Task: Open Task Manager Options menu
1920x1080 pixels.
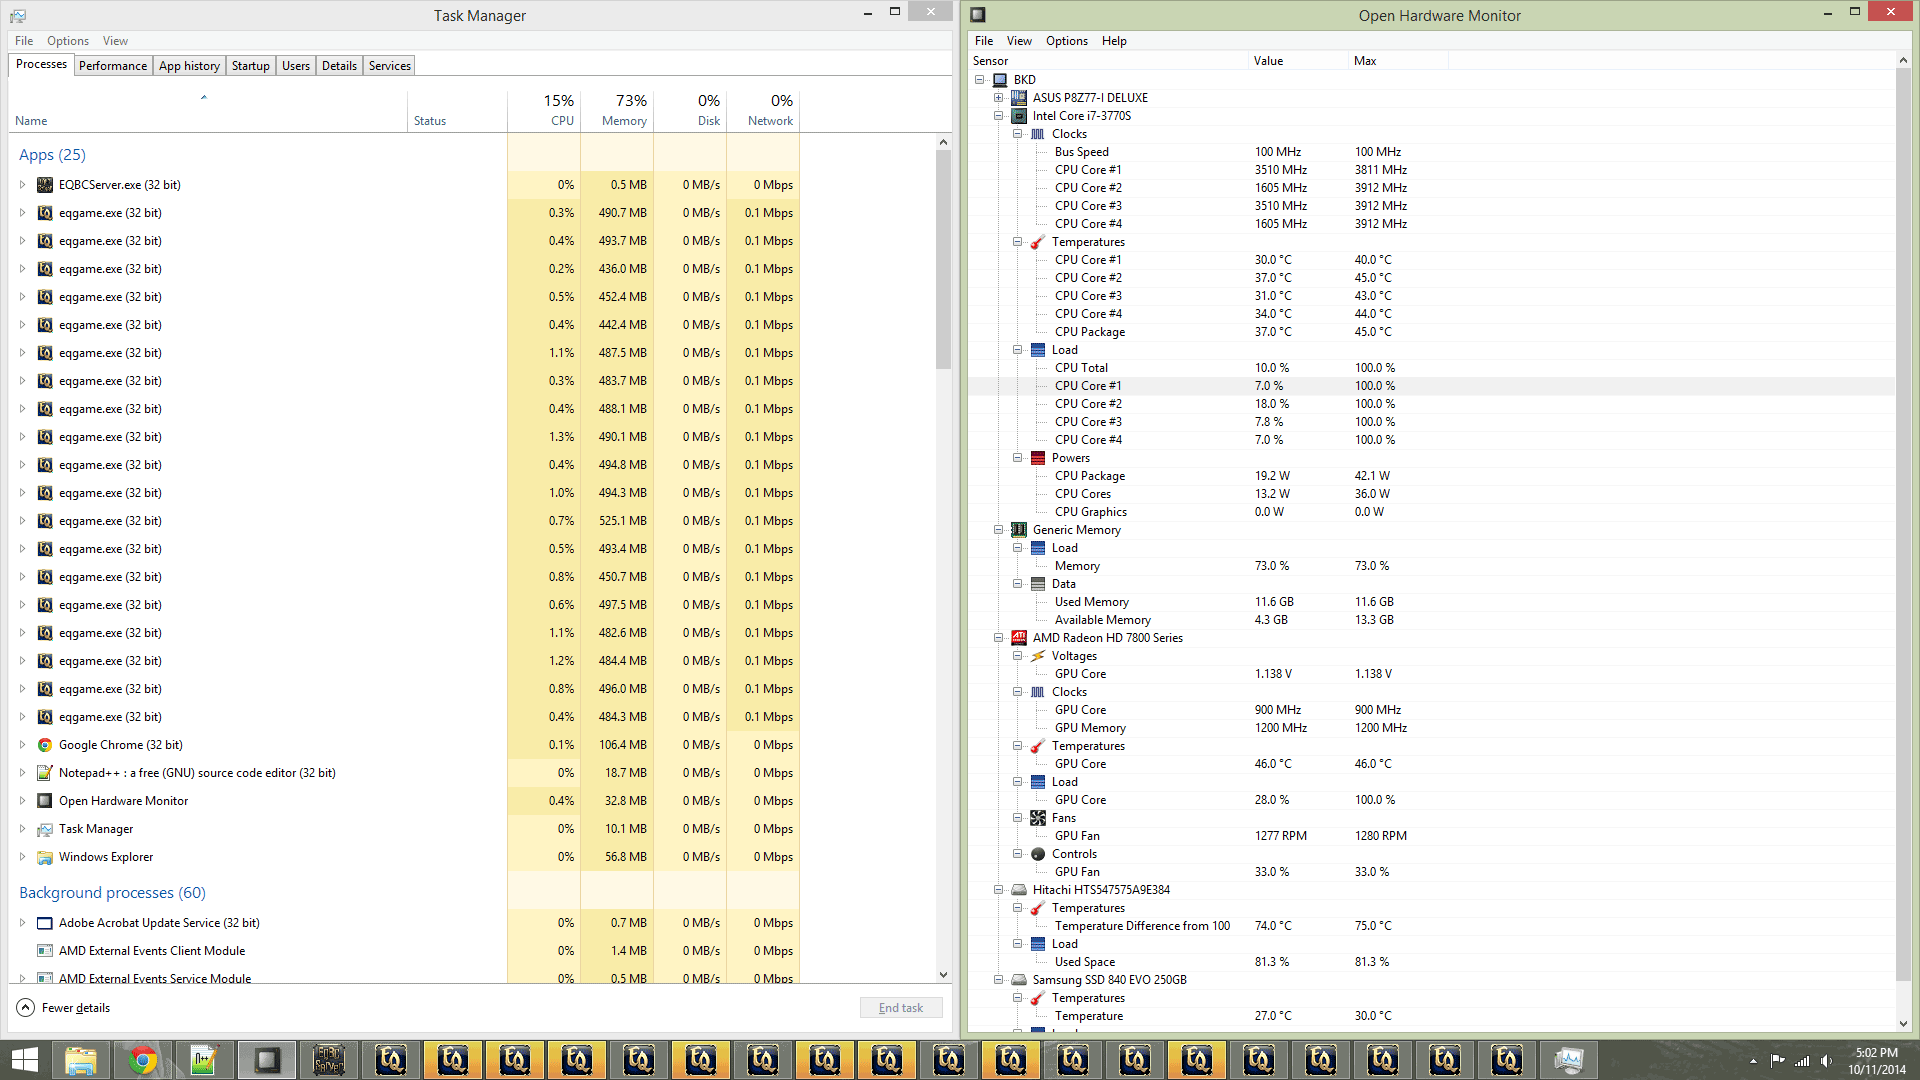Action: point(68,41)
